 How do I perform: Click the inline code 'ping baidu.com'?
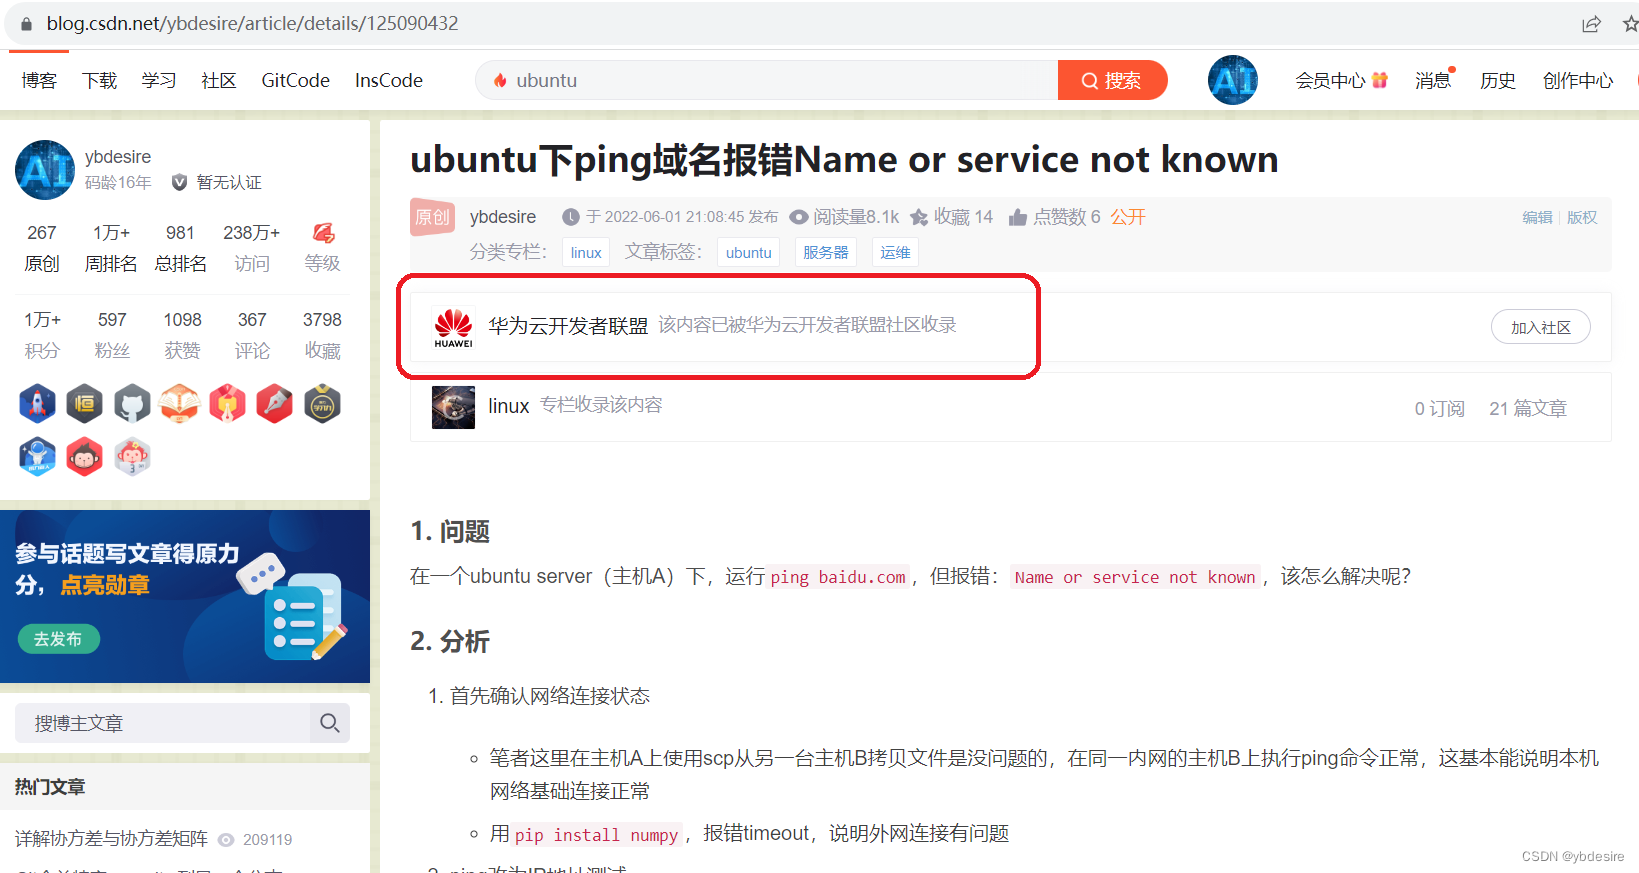coord(838,577)
